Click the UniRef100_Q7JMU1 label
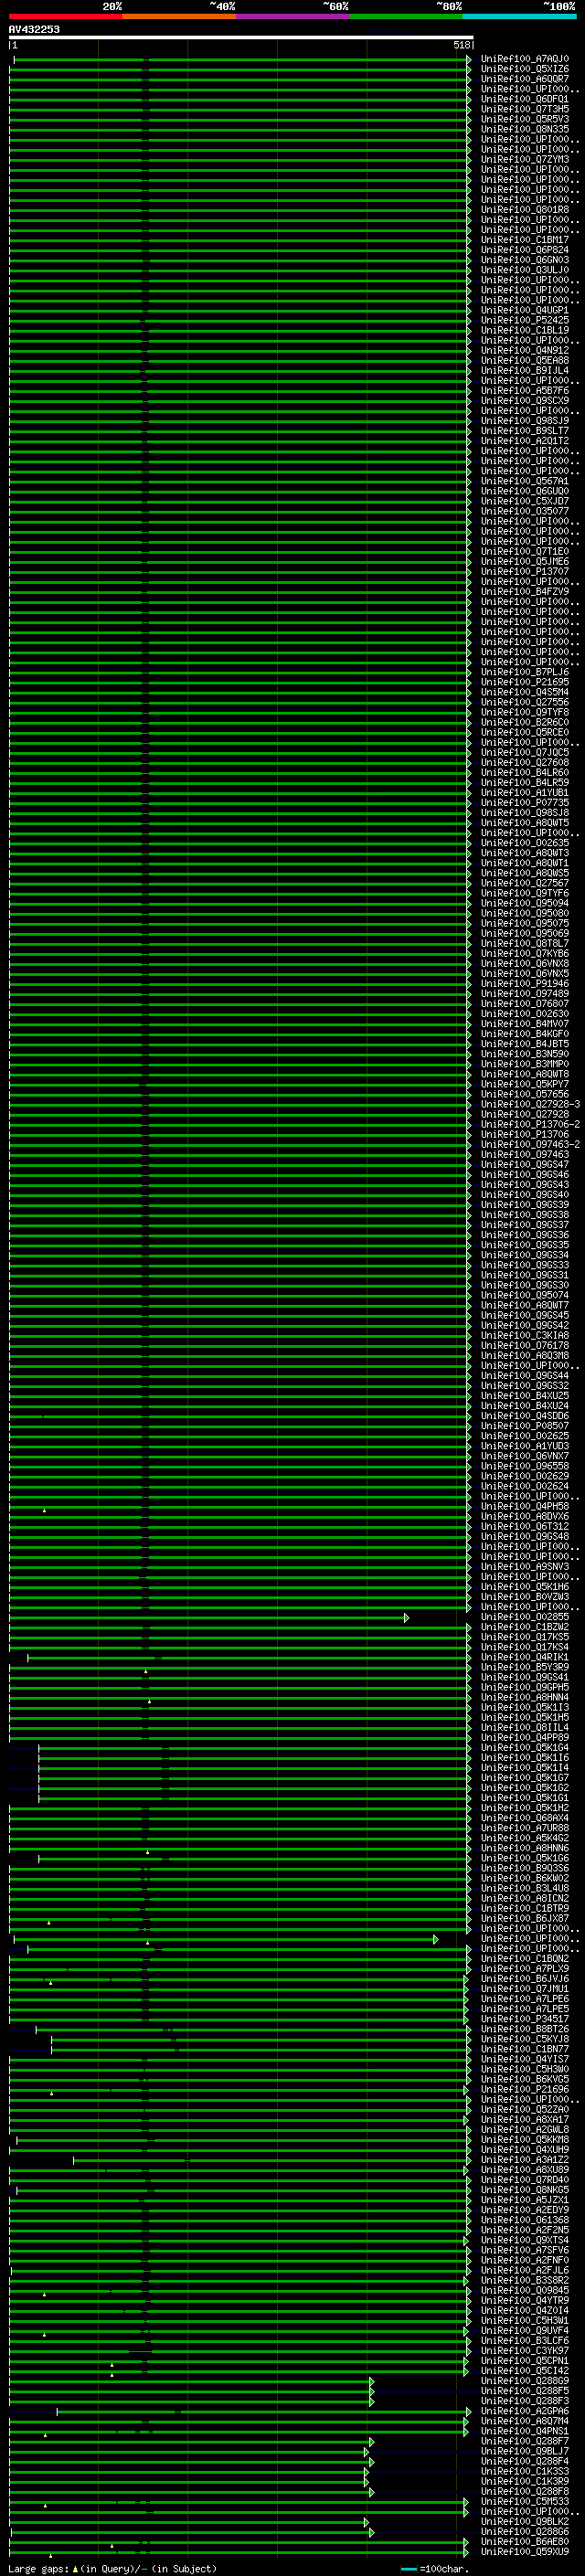 [525, 1989]
